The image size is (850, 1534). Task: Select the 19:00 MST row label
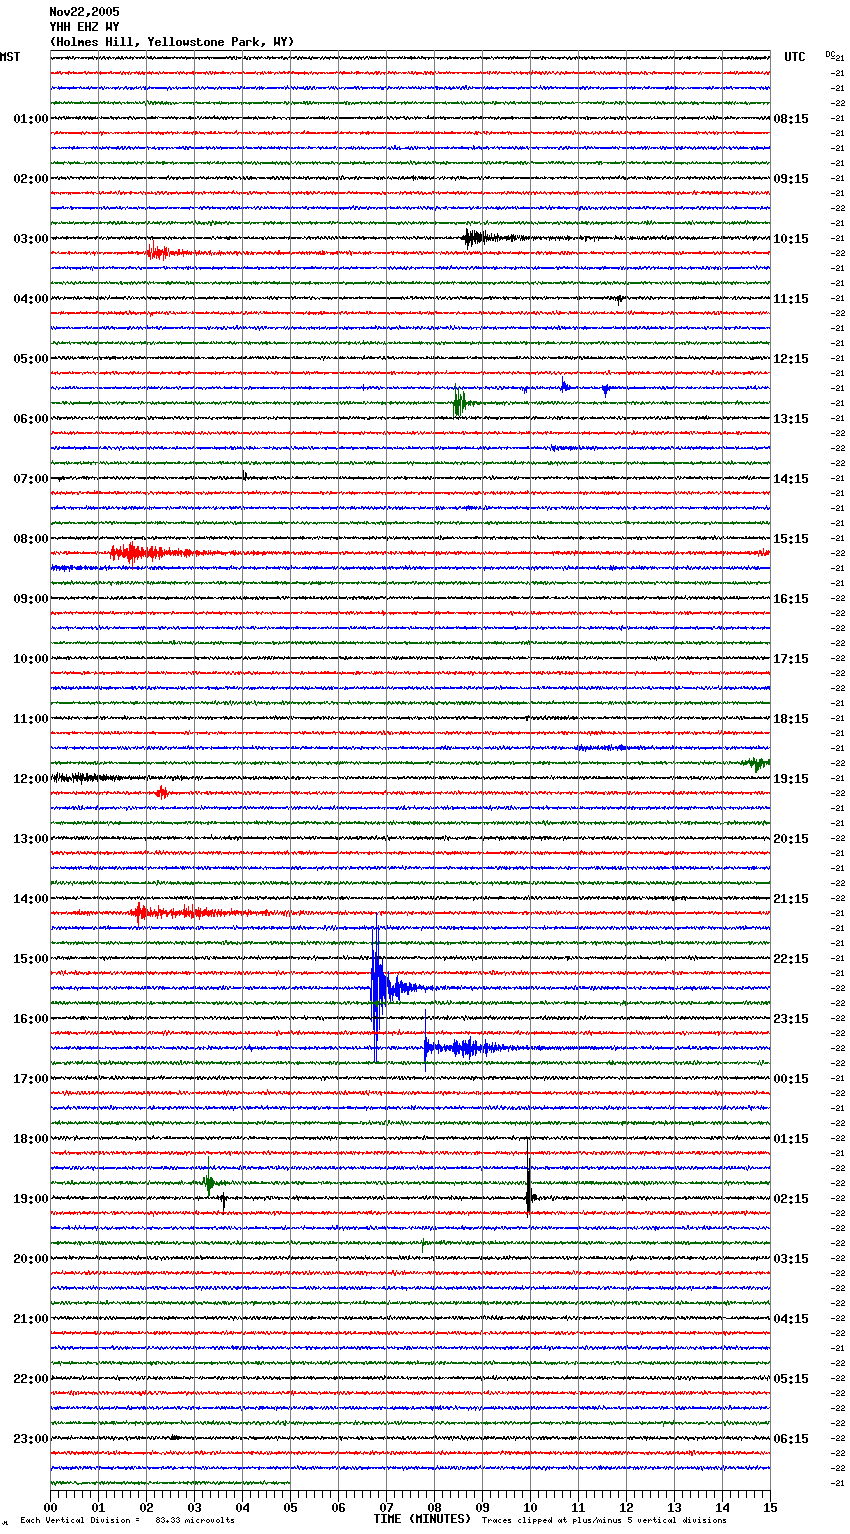[x=30, y=1199]
